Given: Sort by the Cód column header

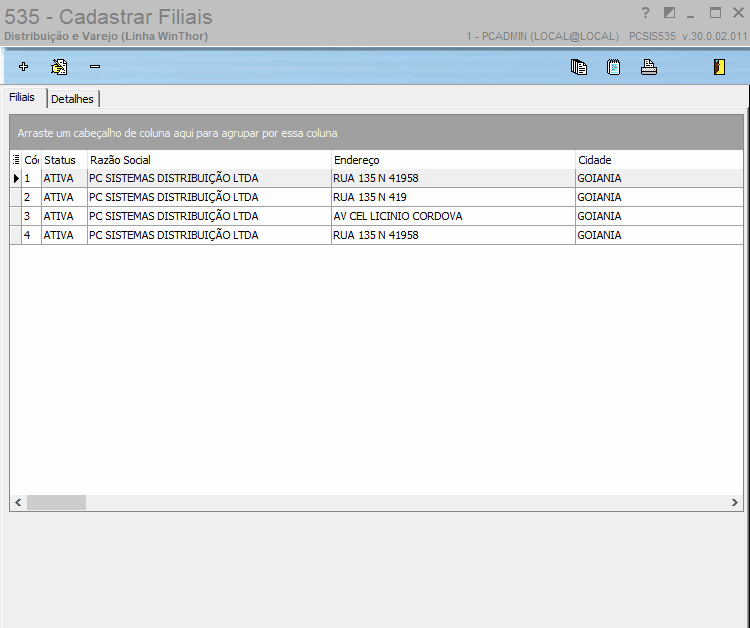Looking at the screenshot, I should 32,160.
